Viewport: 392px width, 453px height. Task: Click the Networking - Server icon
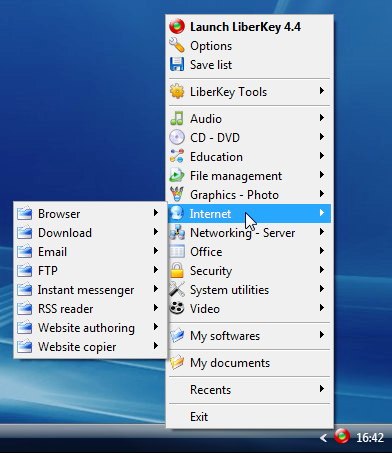coord(177,232)
